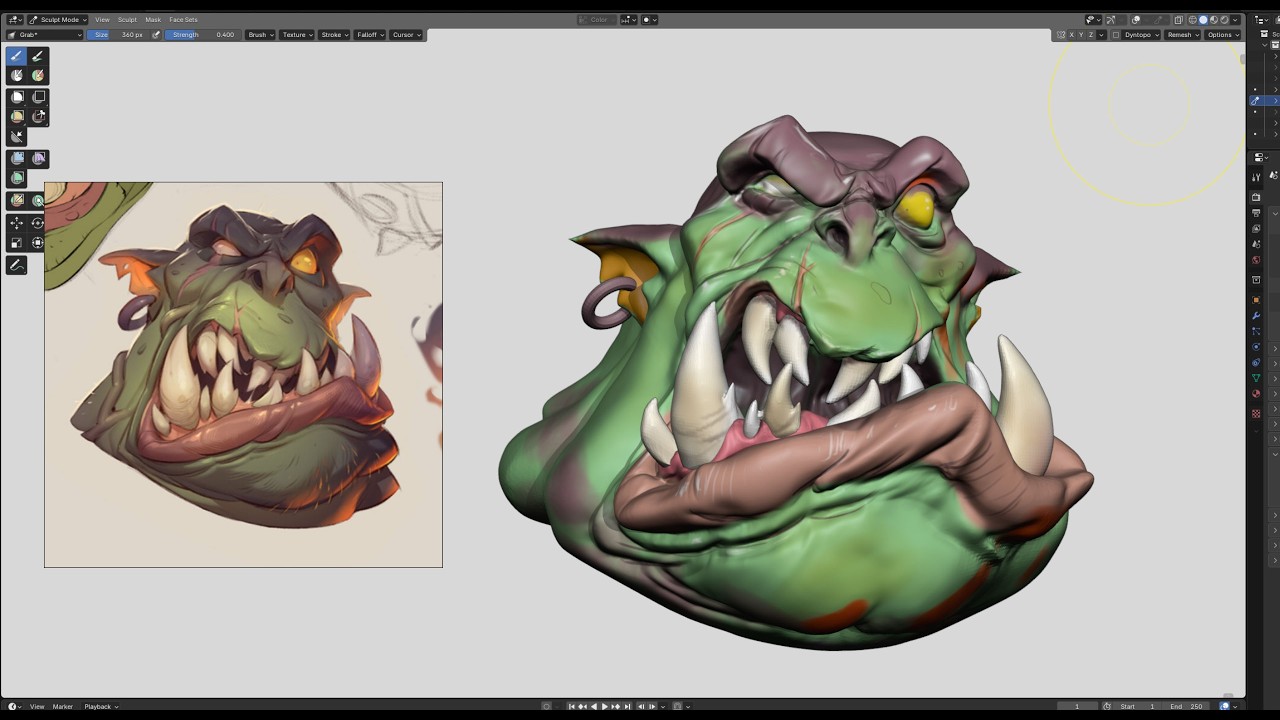Screen dimensions: 1280x720
Task: Open the Texture properties tab
Action: 1256,414
